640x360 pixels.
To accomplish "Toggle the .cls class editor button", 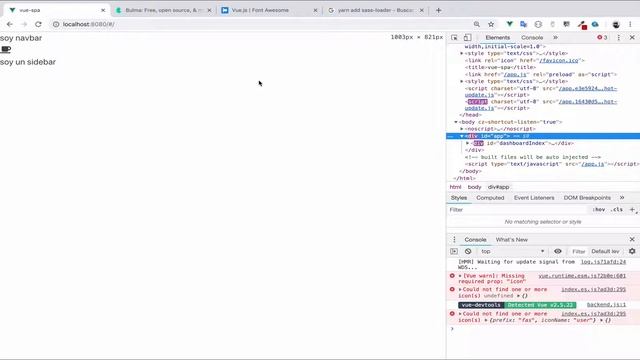I will tap(617, 210).
